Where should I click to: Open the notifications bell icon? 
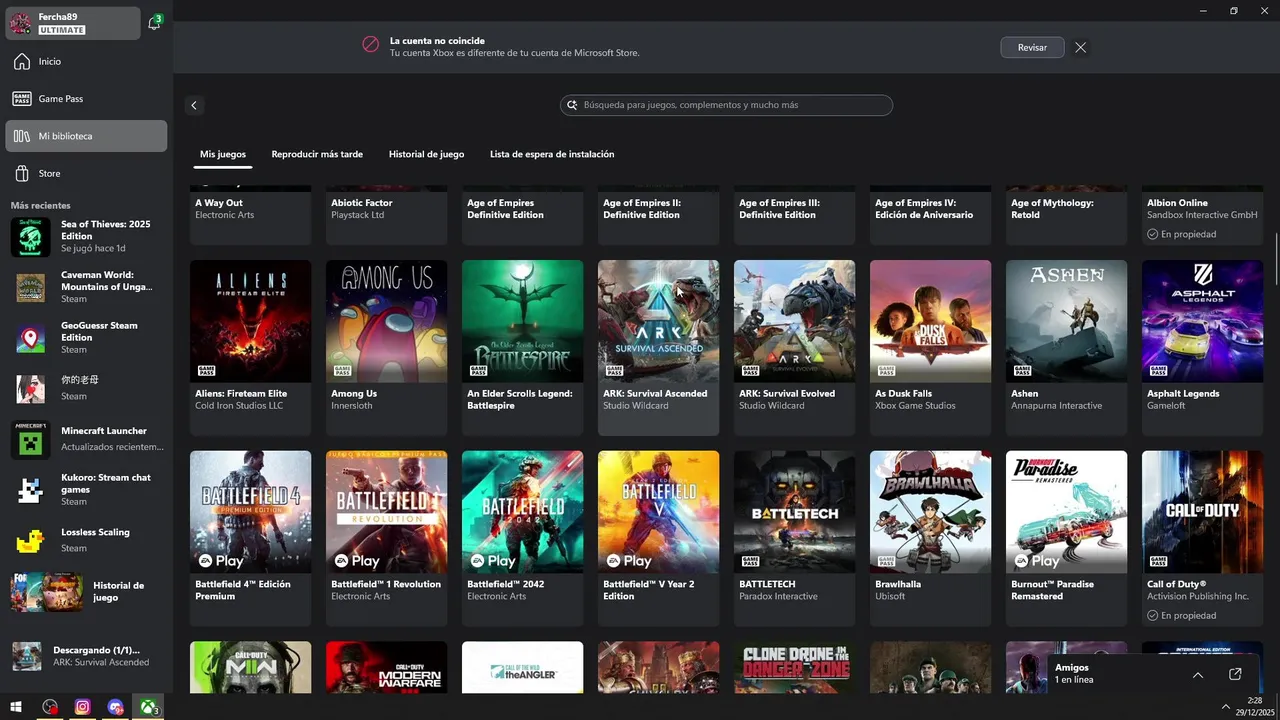point(154,23)
